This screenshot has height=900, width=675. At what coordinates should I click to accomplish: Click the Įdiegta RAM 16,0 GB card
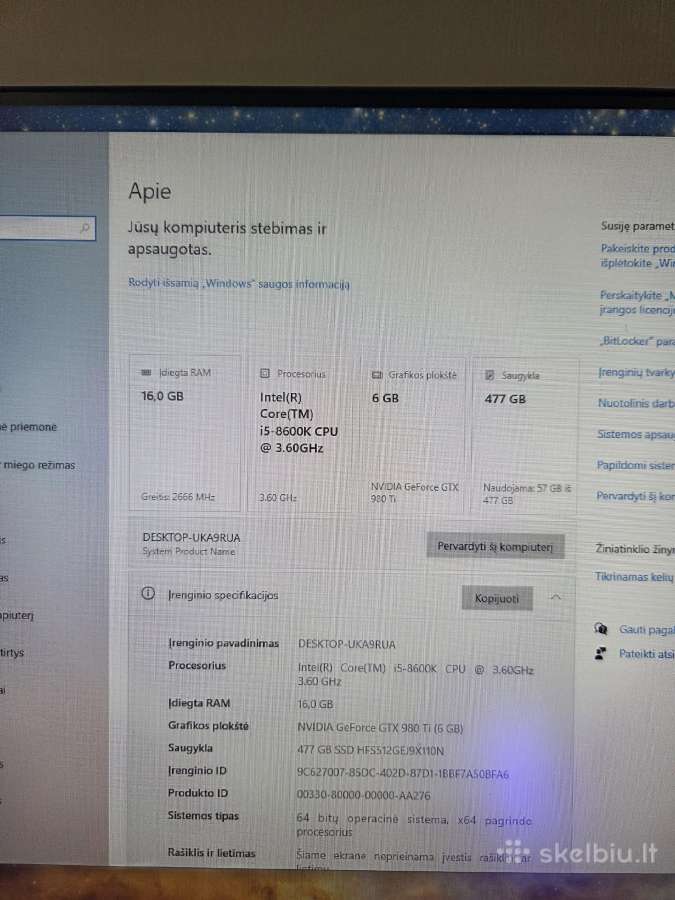[x=185, y=433]
